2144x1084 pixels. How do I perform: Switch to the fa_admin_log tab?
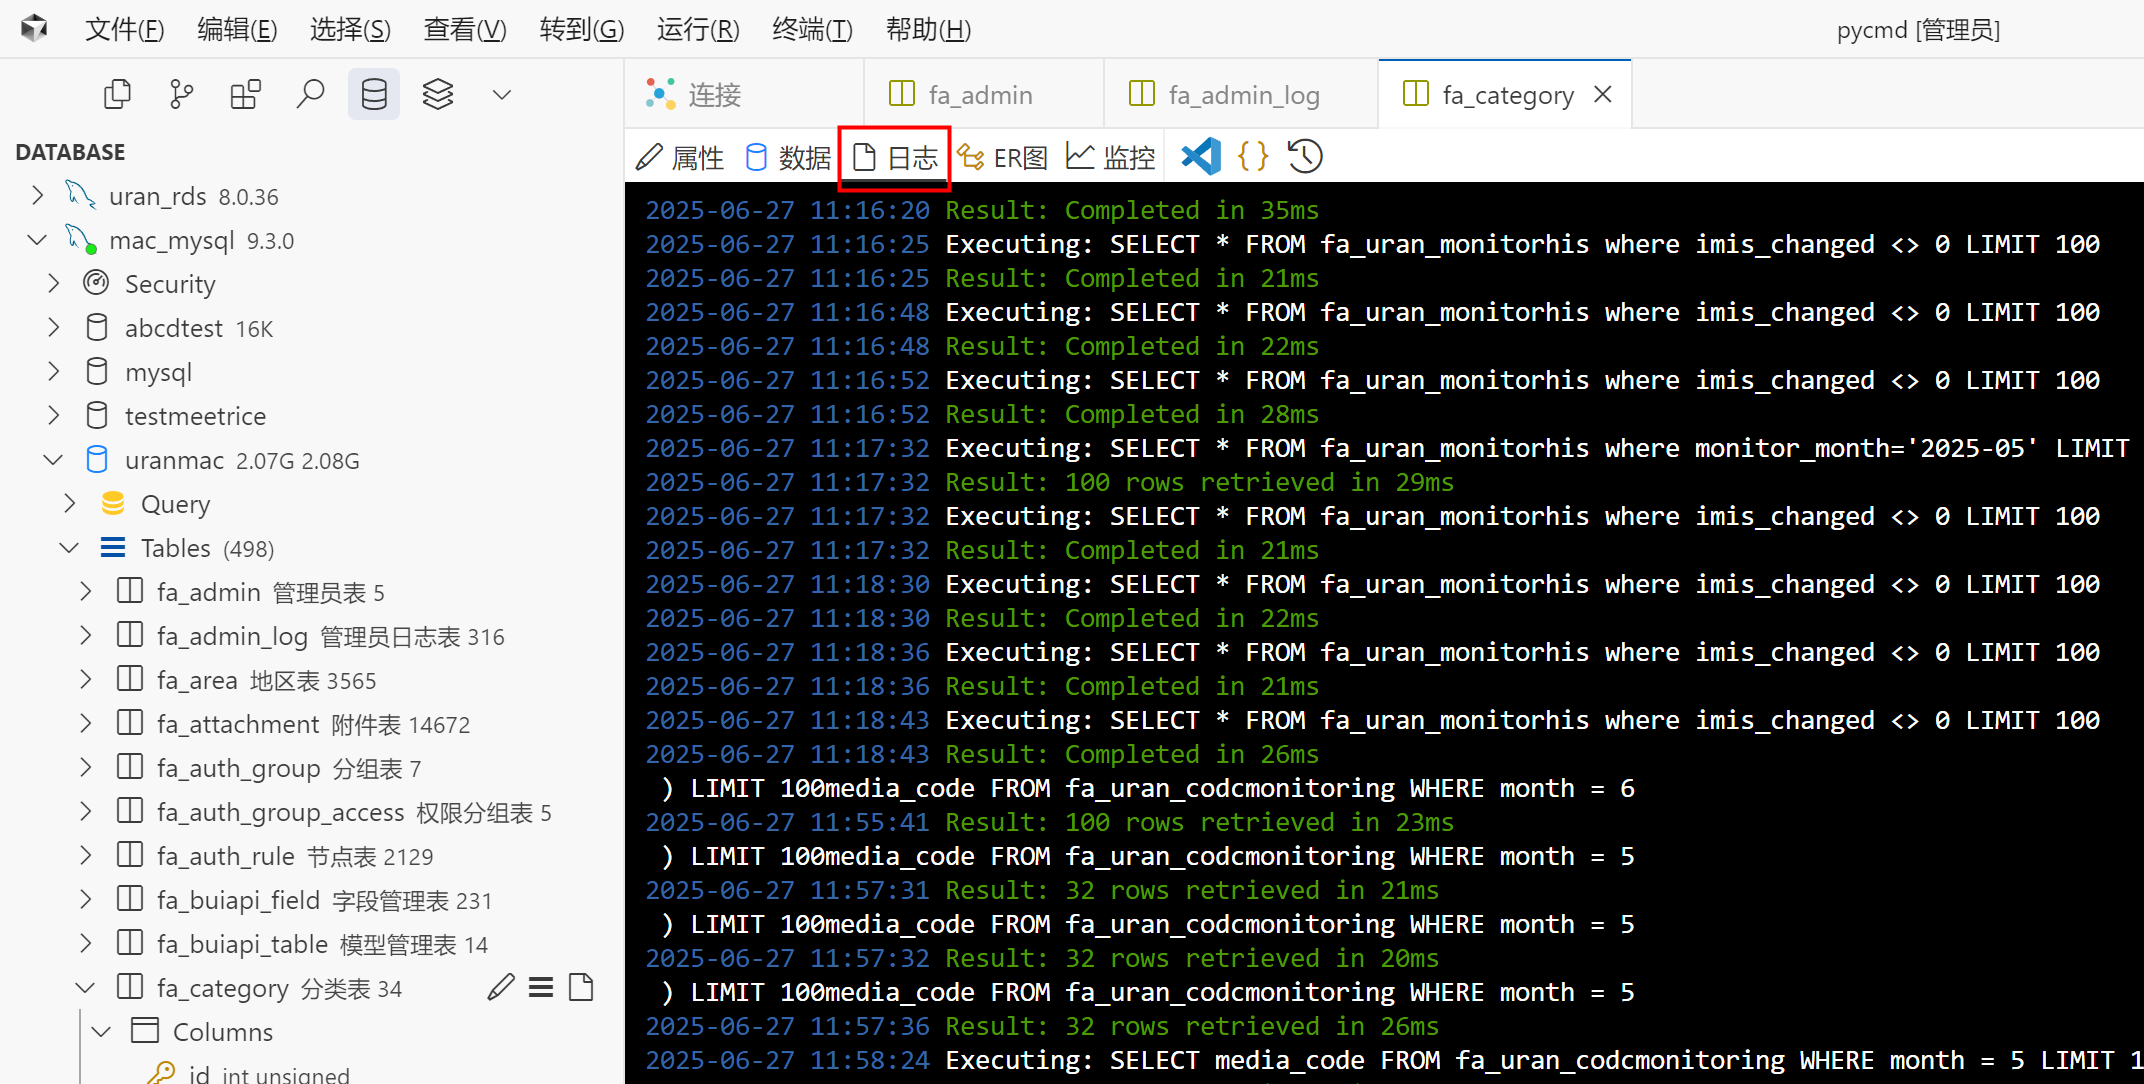click(x=1242, y=95)
